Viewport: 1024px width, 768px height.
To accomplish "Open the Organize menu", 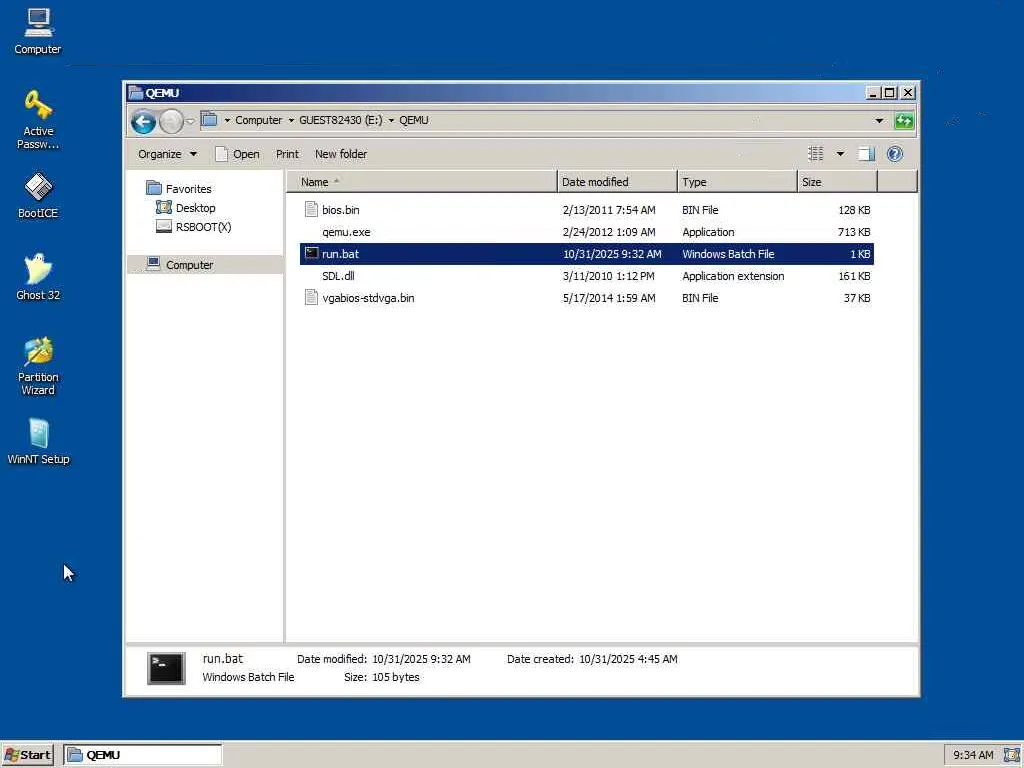I will coord(167,154).
